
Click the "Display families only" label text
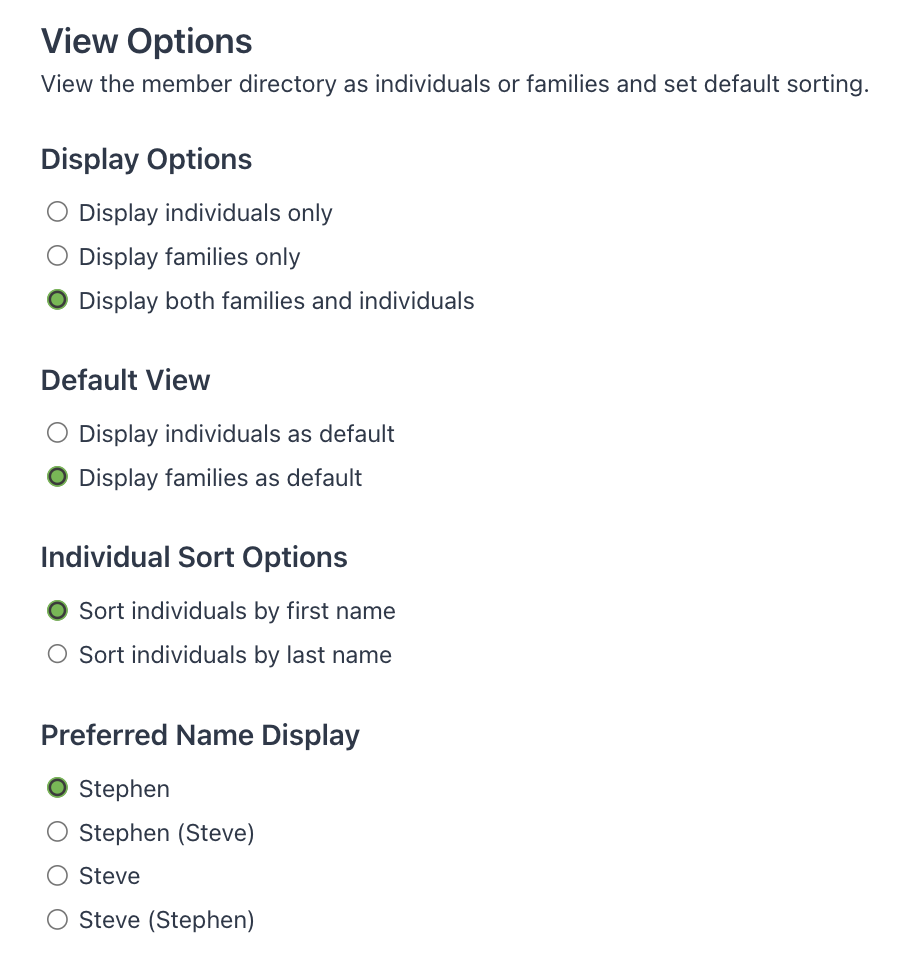189,256
